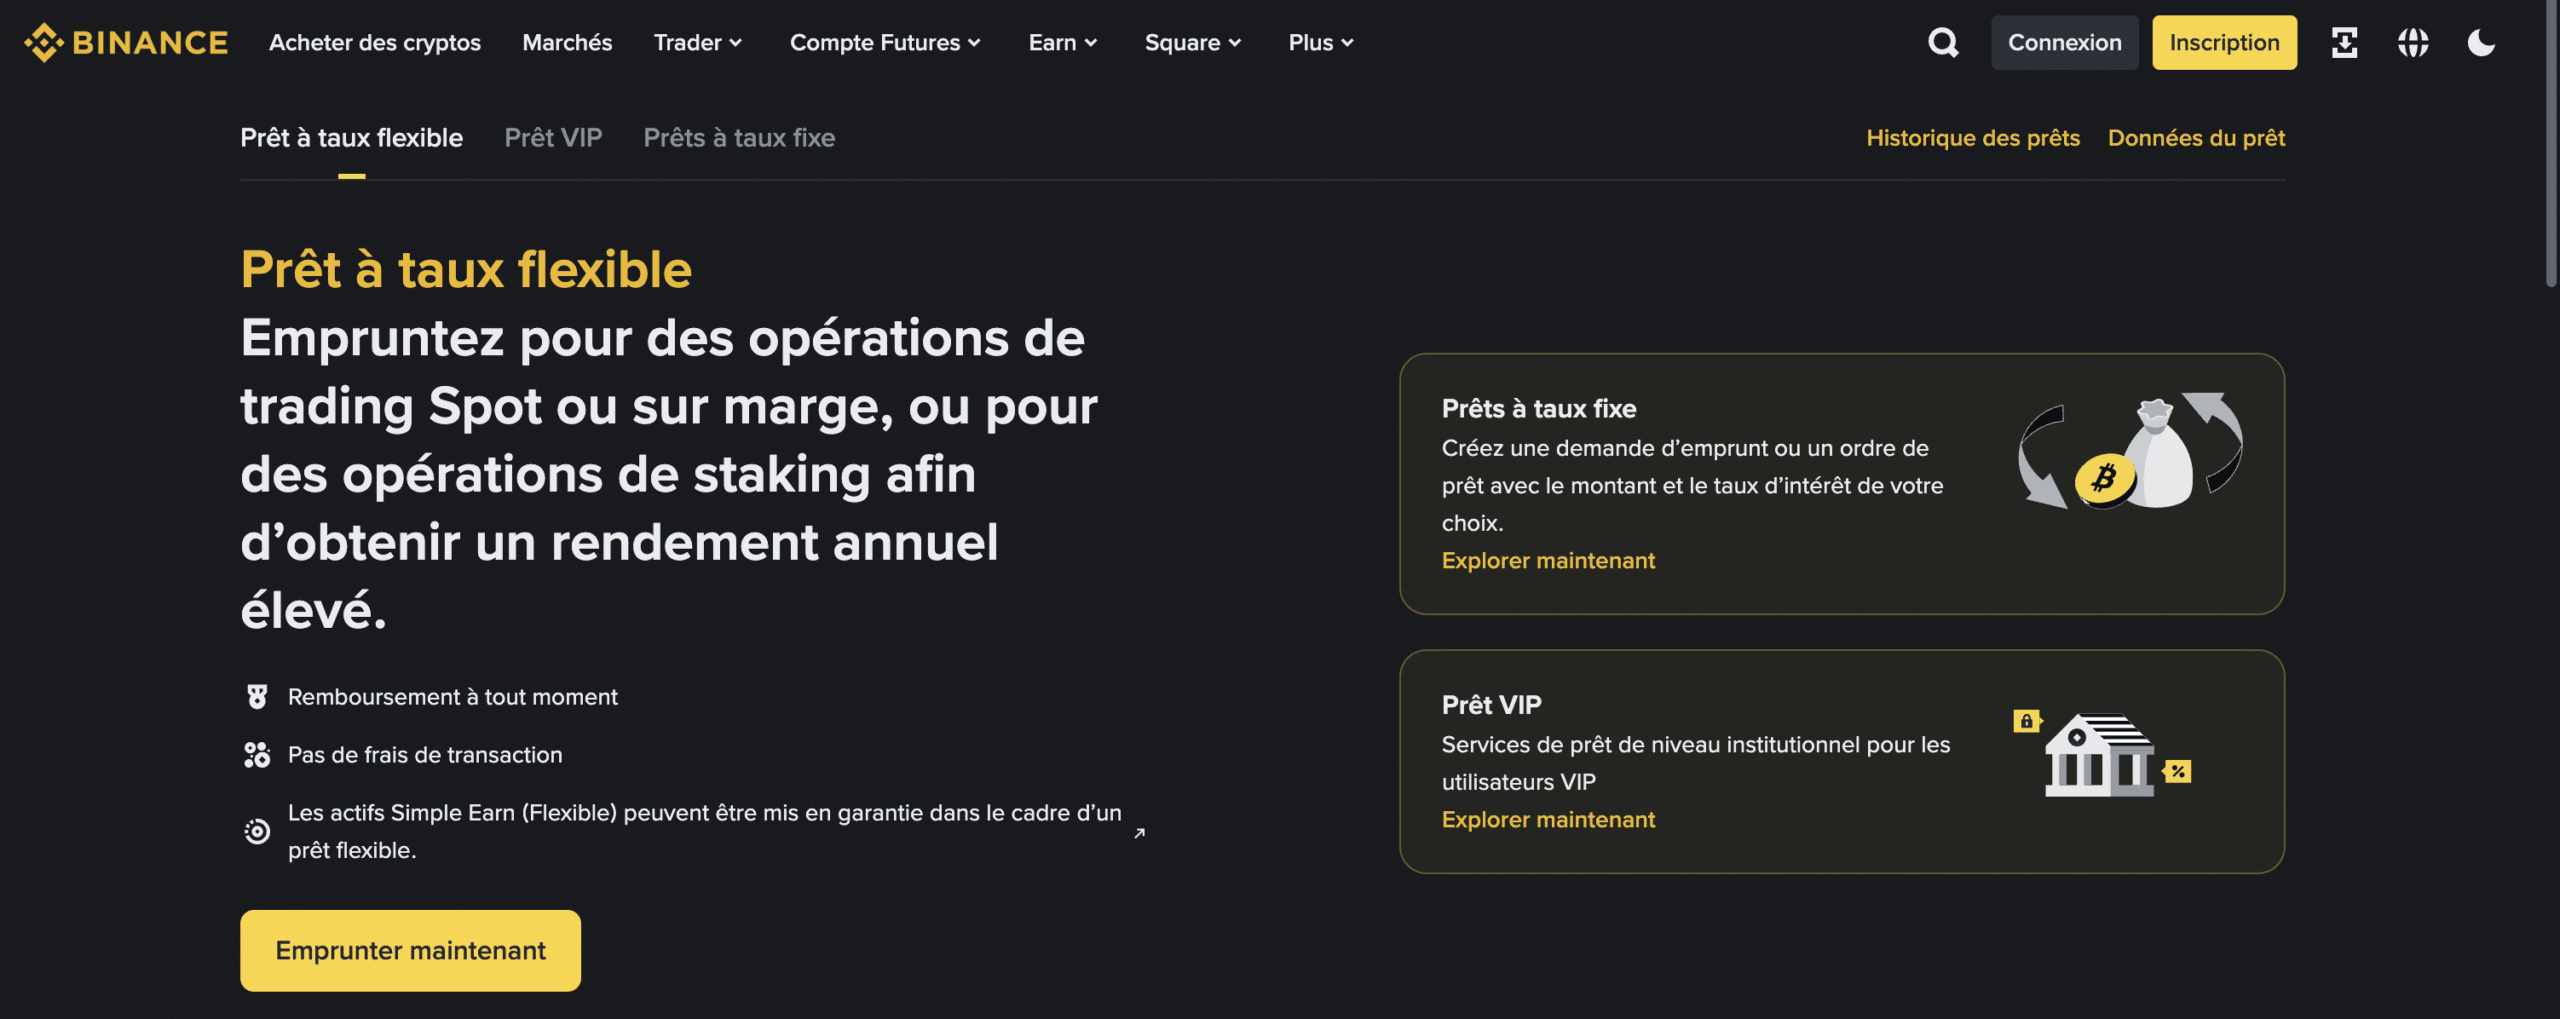Click the VIP bank building illustration
The image size is (2560, 1019).
click(x=2101, y=755)
